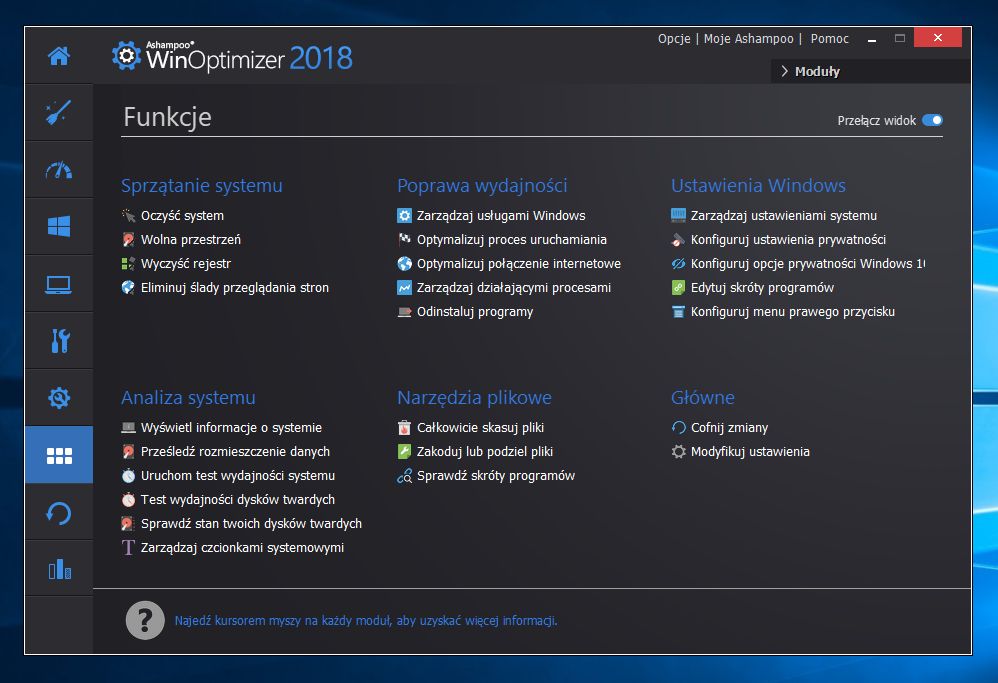Select the grid modules sidebar icon
Viewport: 998px width, 683px height.
(59, 455)
